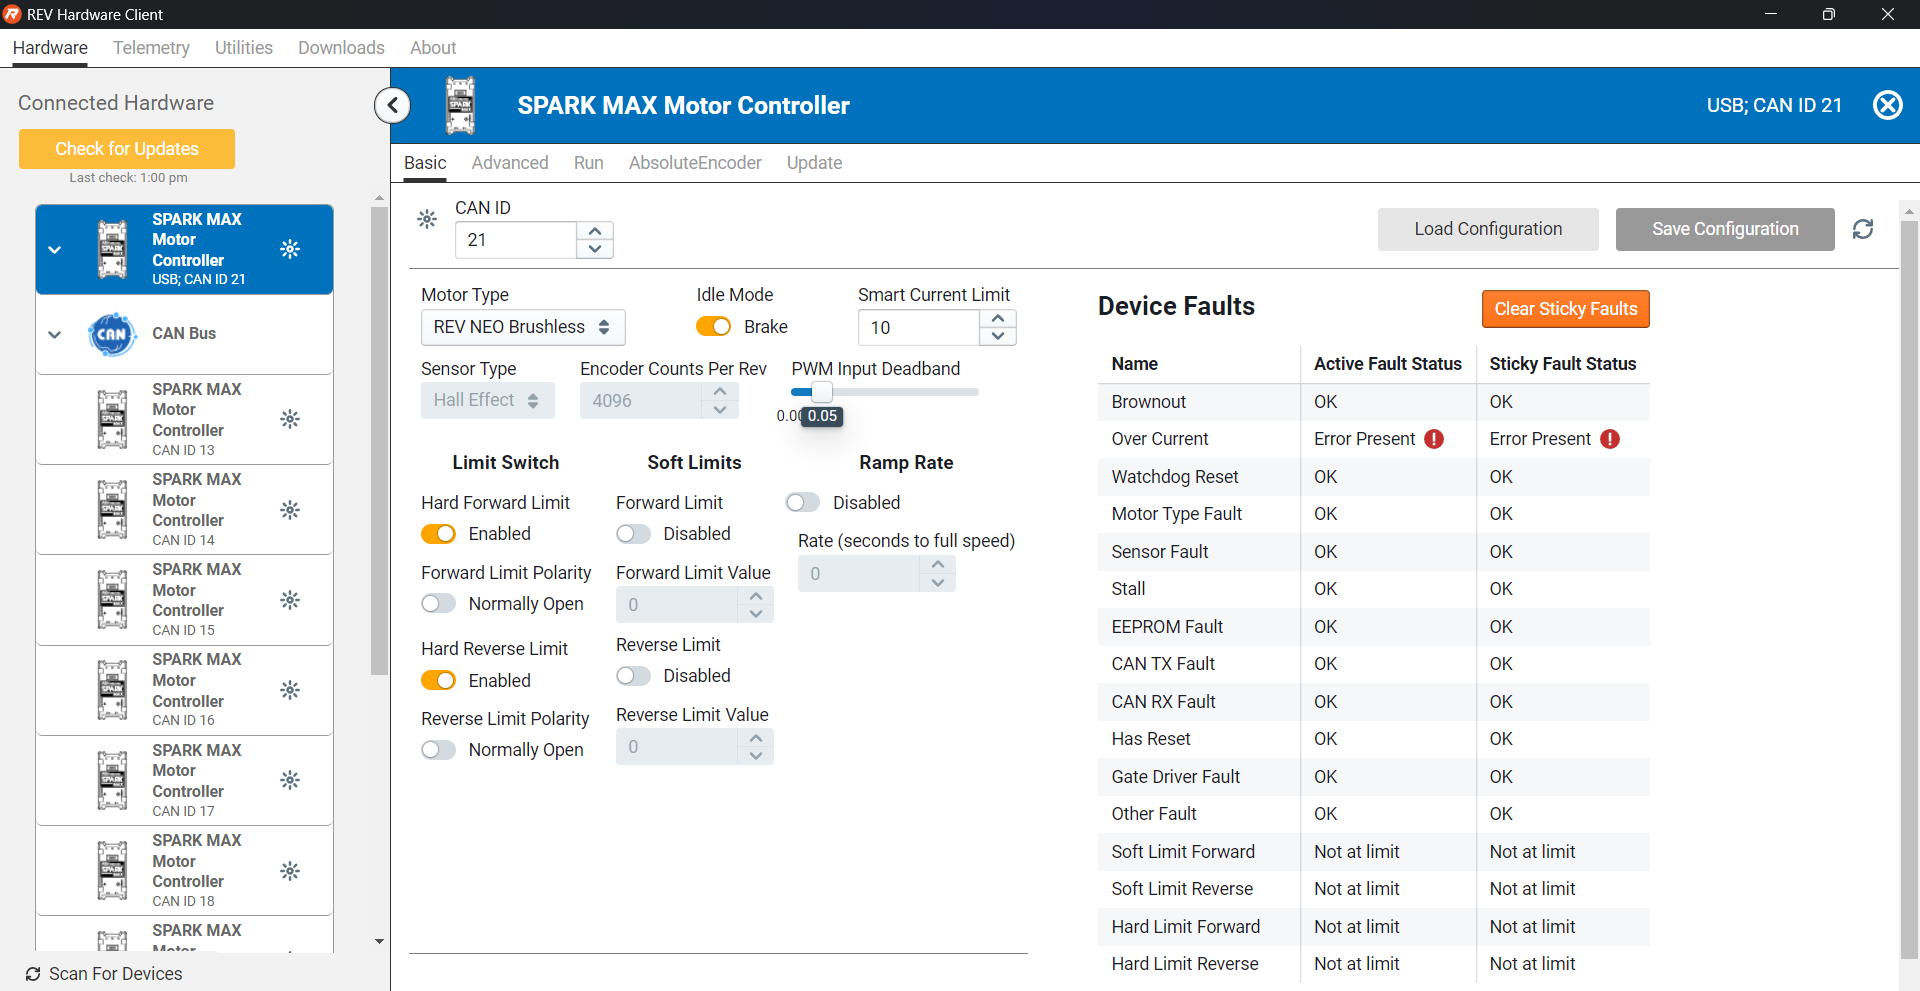
Task: Enable the Soft Reverse Limit switch
Action: pyautogui.click(x=633, y=676)
